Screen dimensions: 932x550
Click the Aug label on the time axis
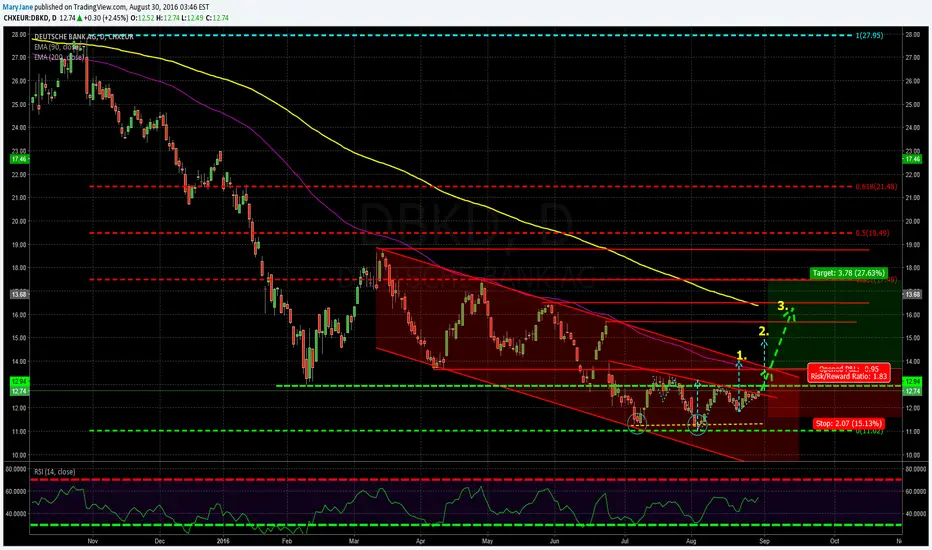tap(691, 541)
